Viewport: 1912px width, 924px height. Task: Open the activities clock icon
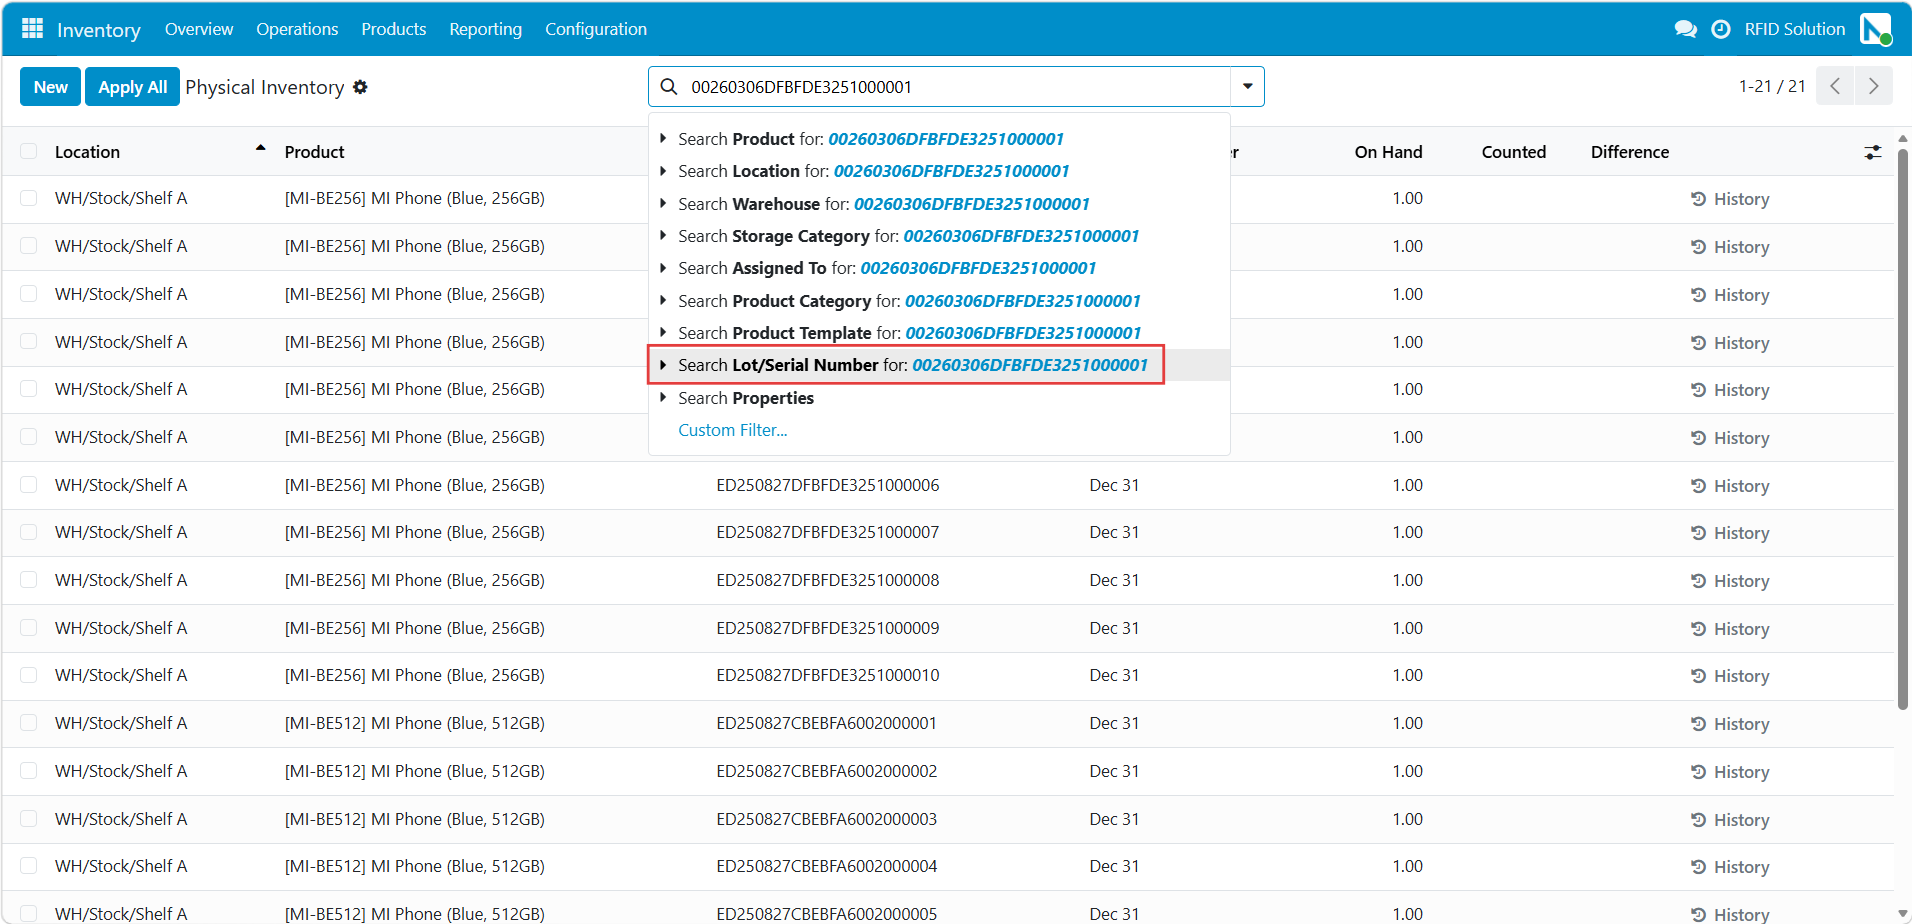(x=1720, y=29)
